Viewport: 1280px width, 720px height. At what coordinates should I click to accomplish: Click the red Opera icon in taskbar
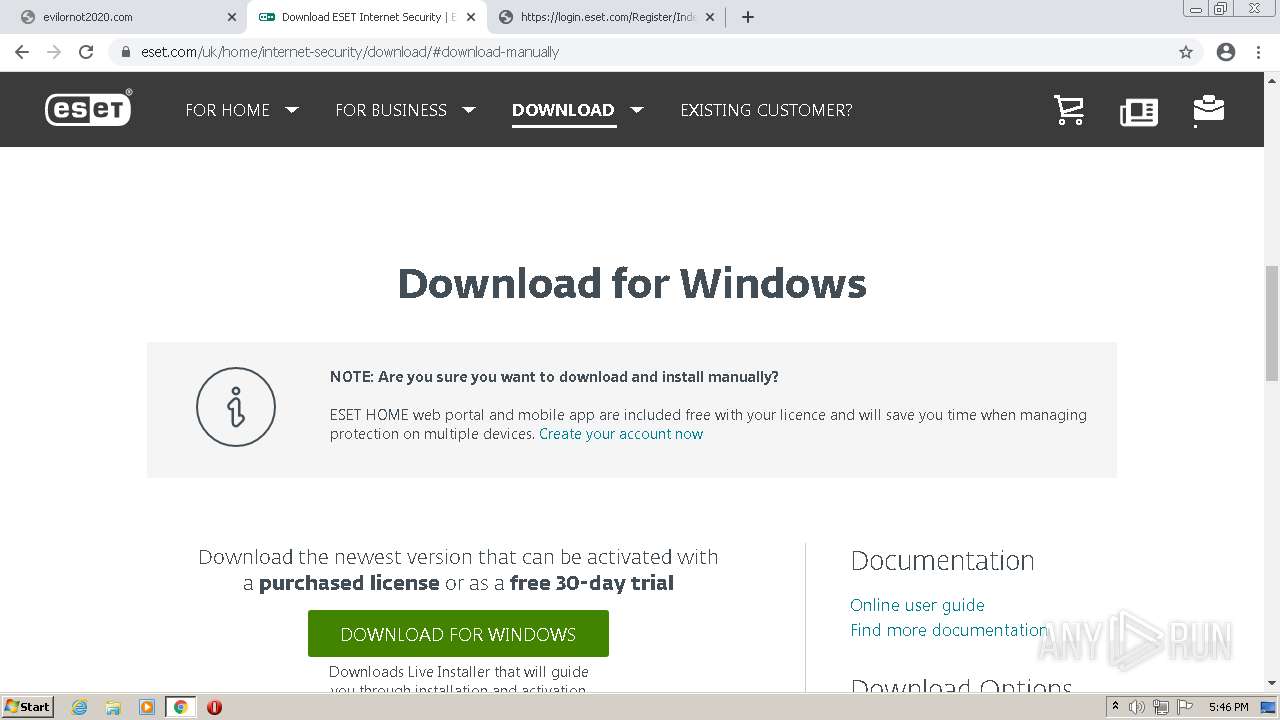(214, 707)
